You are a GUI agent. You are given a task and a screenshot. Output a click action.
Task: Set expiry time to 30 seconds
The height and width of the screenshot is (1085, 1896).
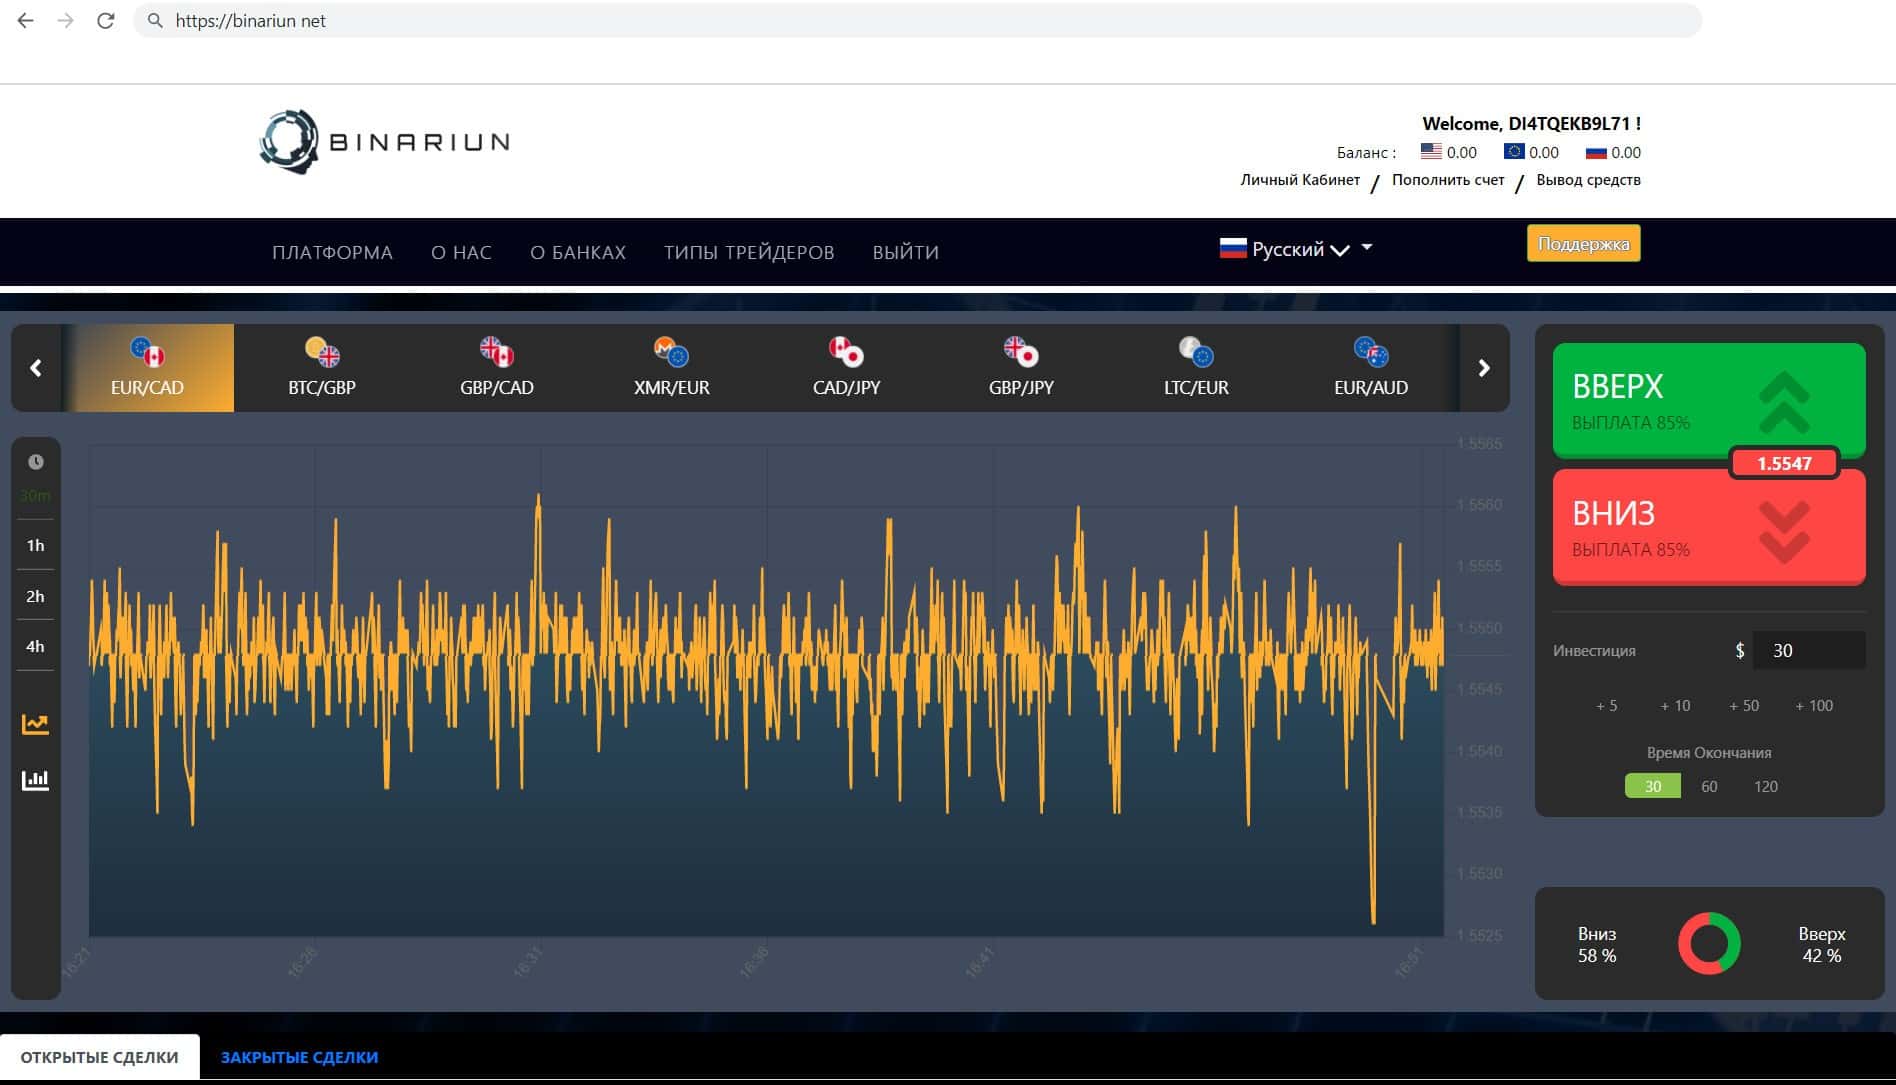coord(1652,786)
